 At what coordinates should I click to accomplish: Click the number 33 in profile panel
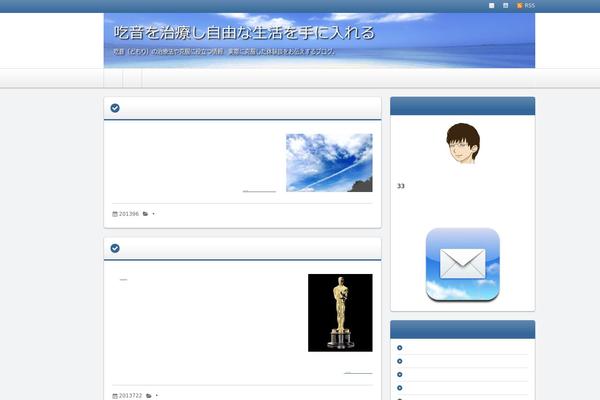[x=401, y=186]
